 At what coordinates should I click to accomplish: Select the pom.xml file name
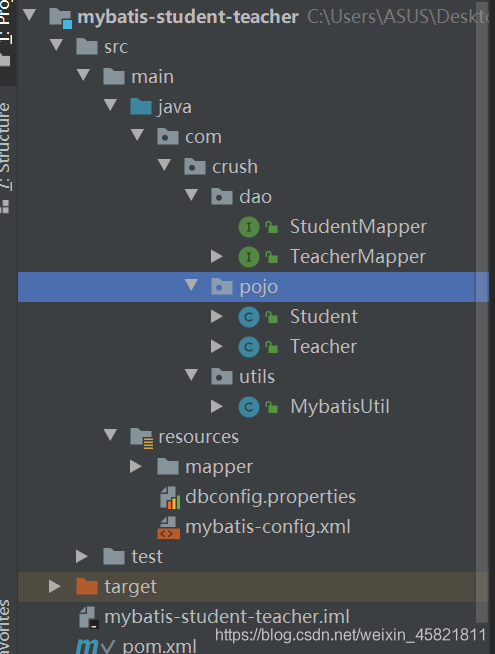point(159,646)
